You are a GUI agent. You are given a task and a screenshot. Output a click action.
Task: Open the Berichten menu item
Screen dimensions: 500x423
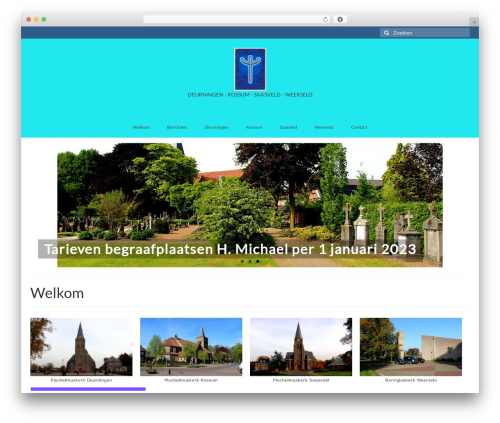coord(177,127)
